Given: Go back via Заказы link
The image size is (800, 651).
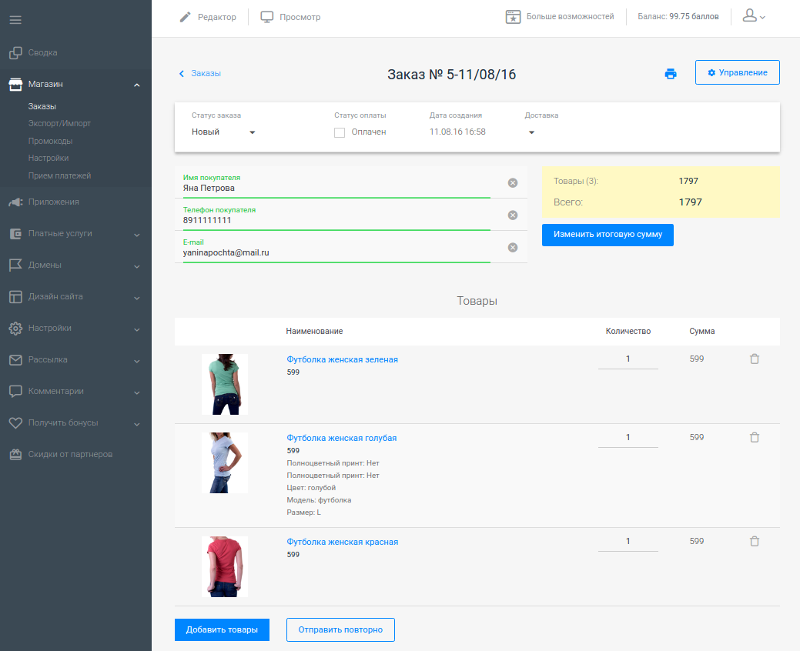Looking at the screenshot, I should pos(199,73).
